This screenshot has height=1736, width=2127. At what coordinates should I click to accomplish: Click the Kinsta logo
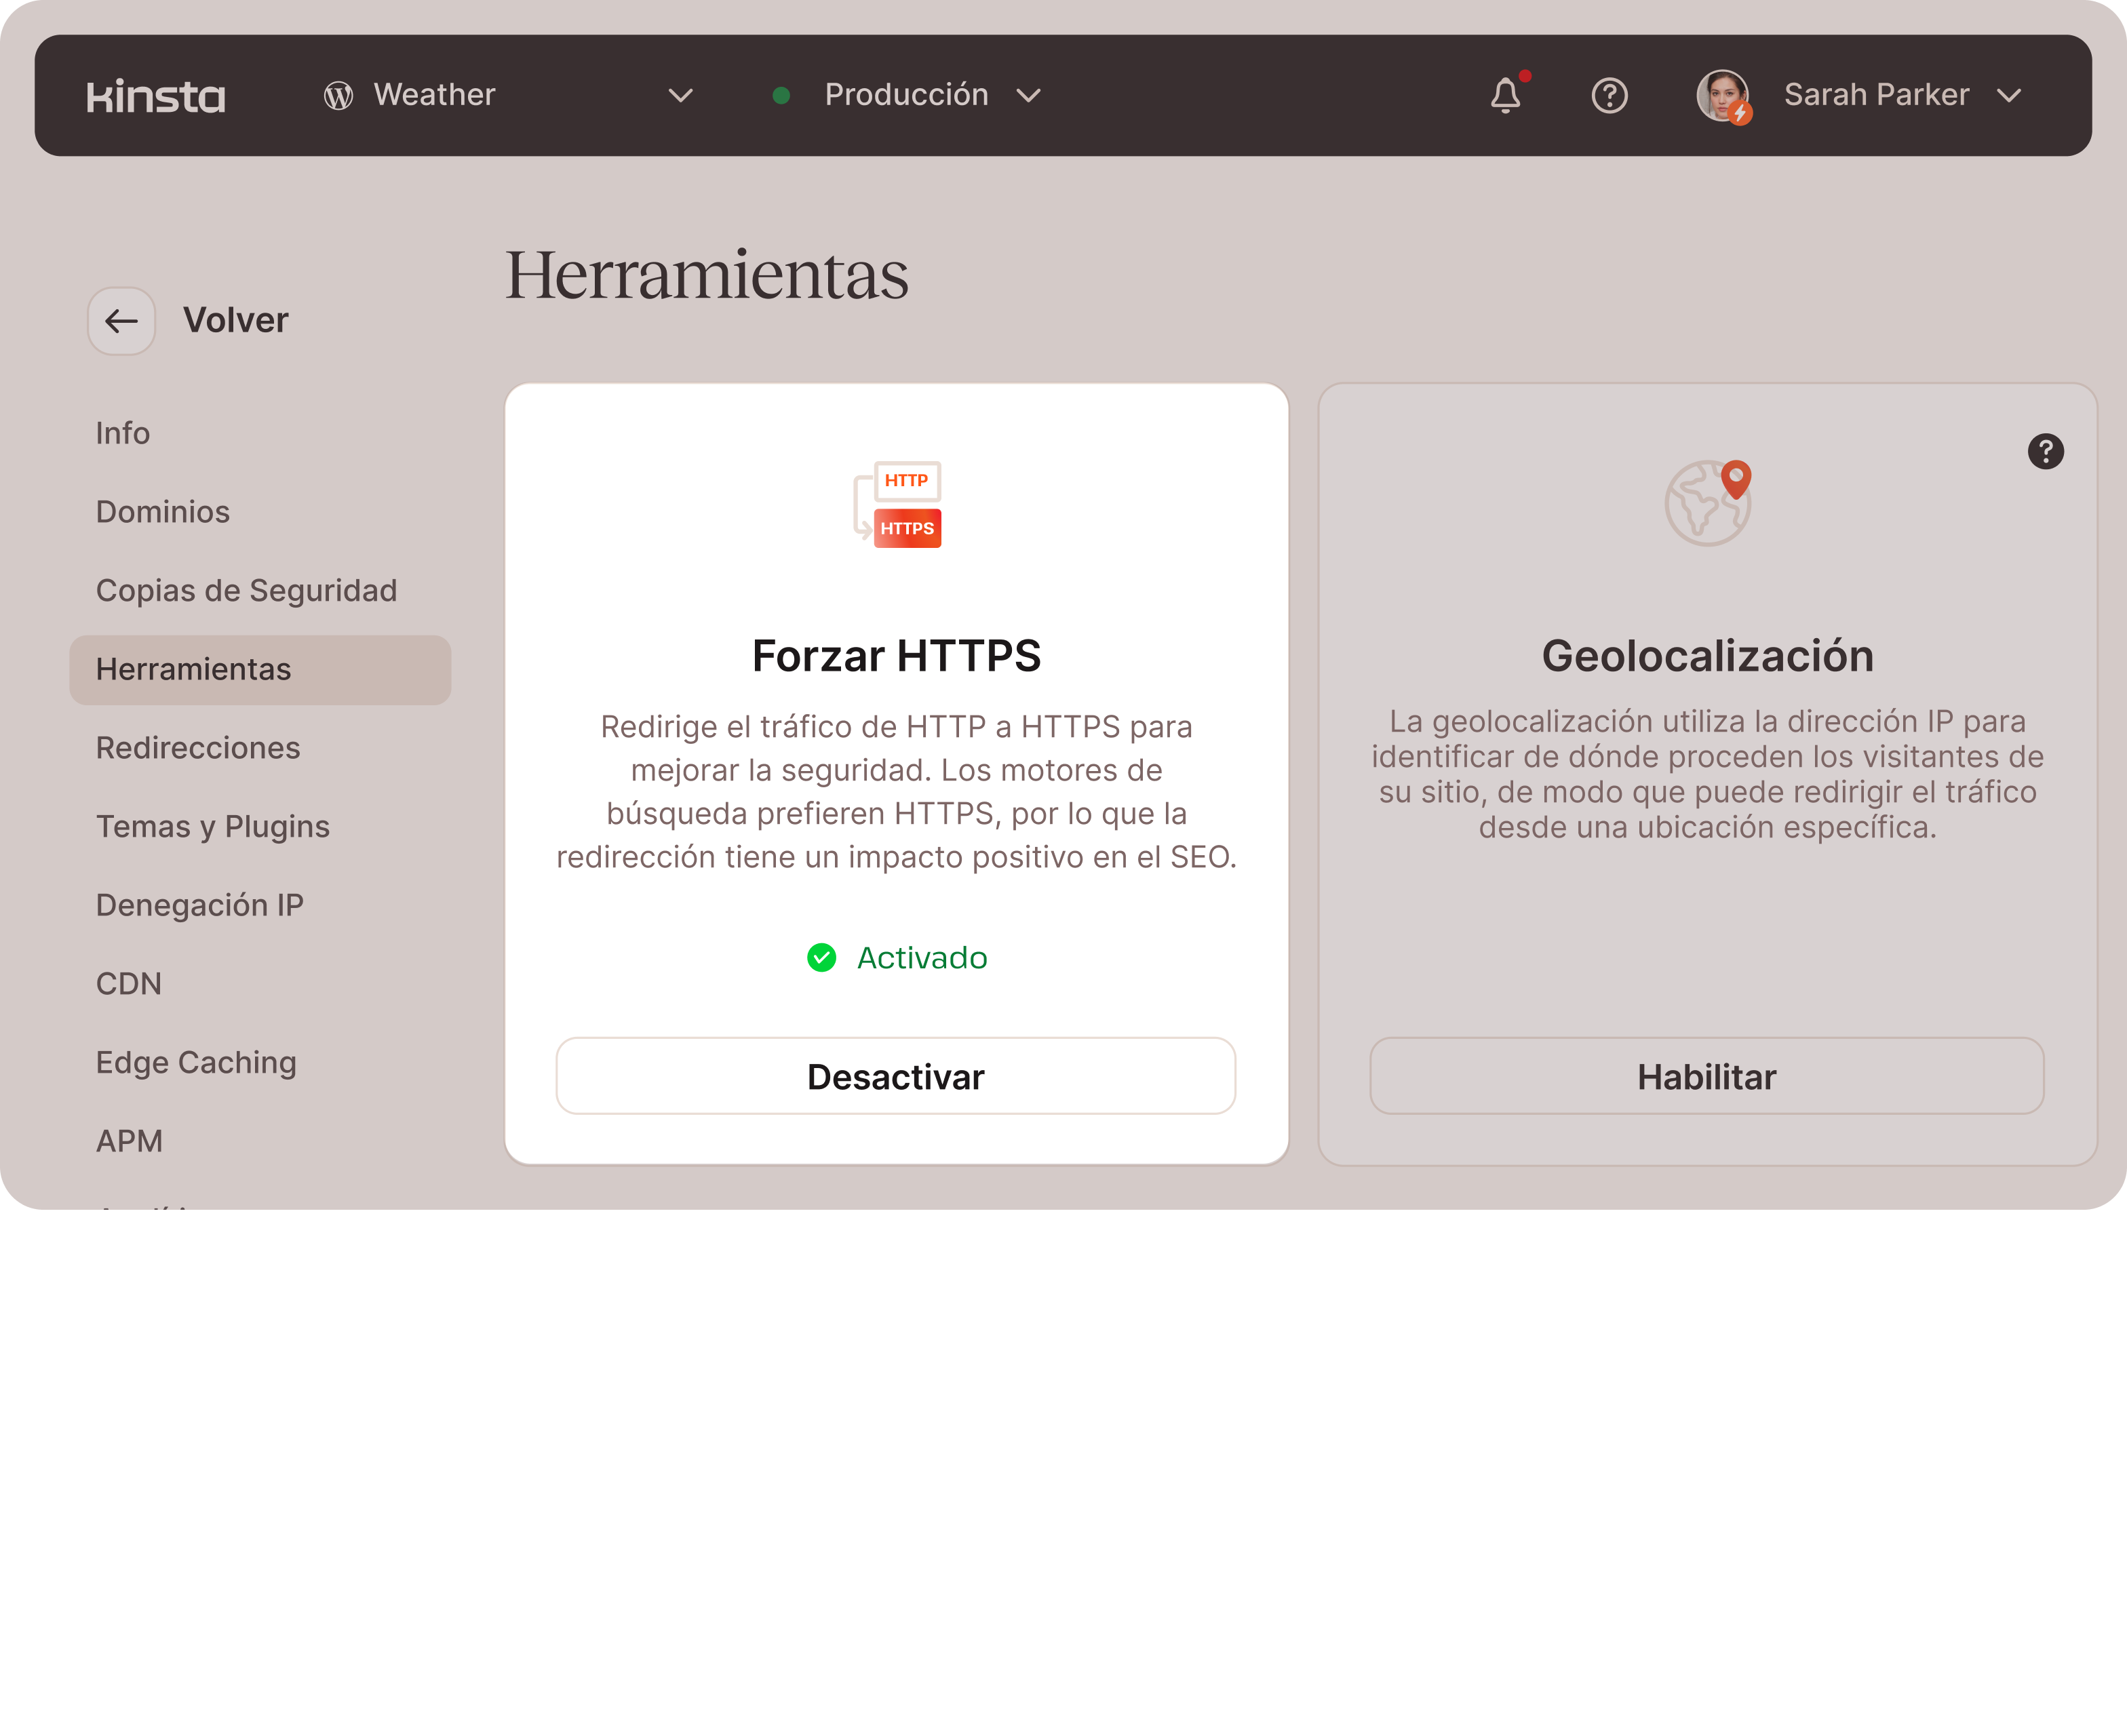point(156,96)
